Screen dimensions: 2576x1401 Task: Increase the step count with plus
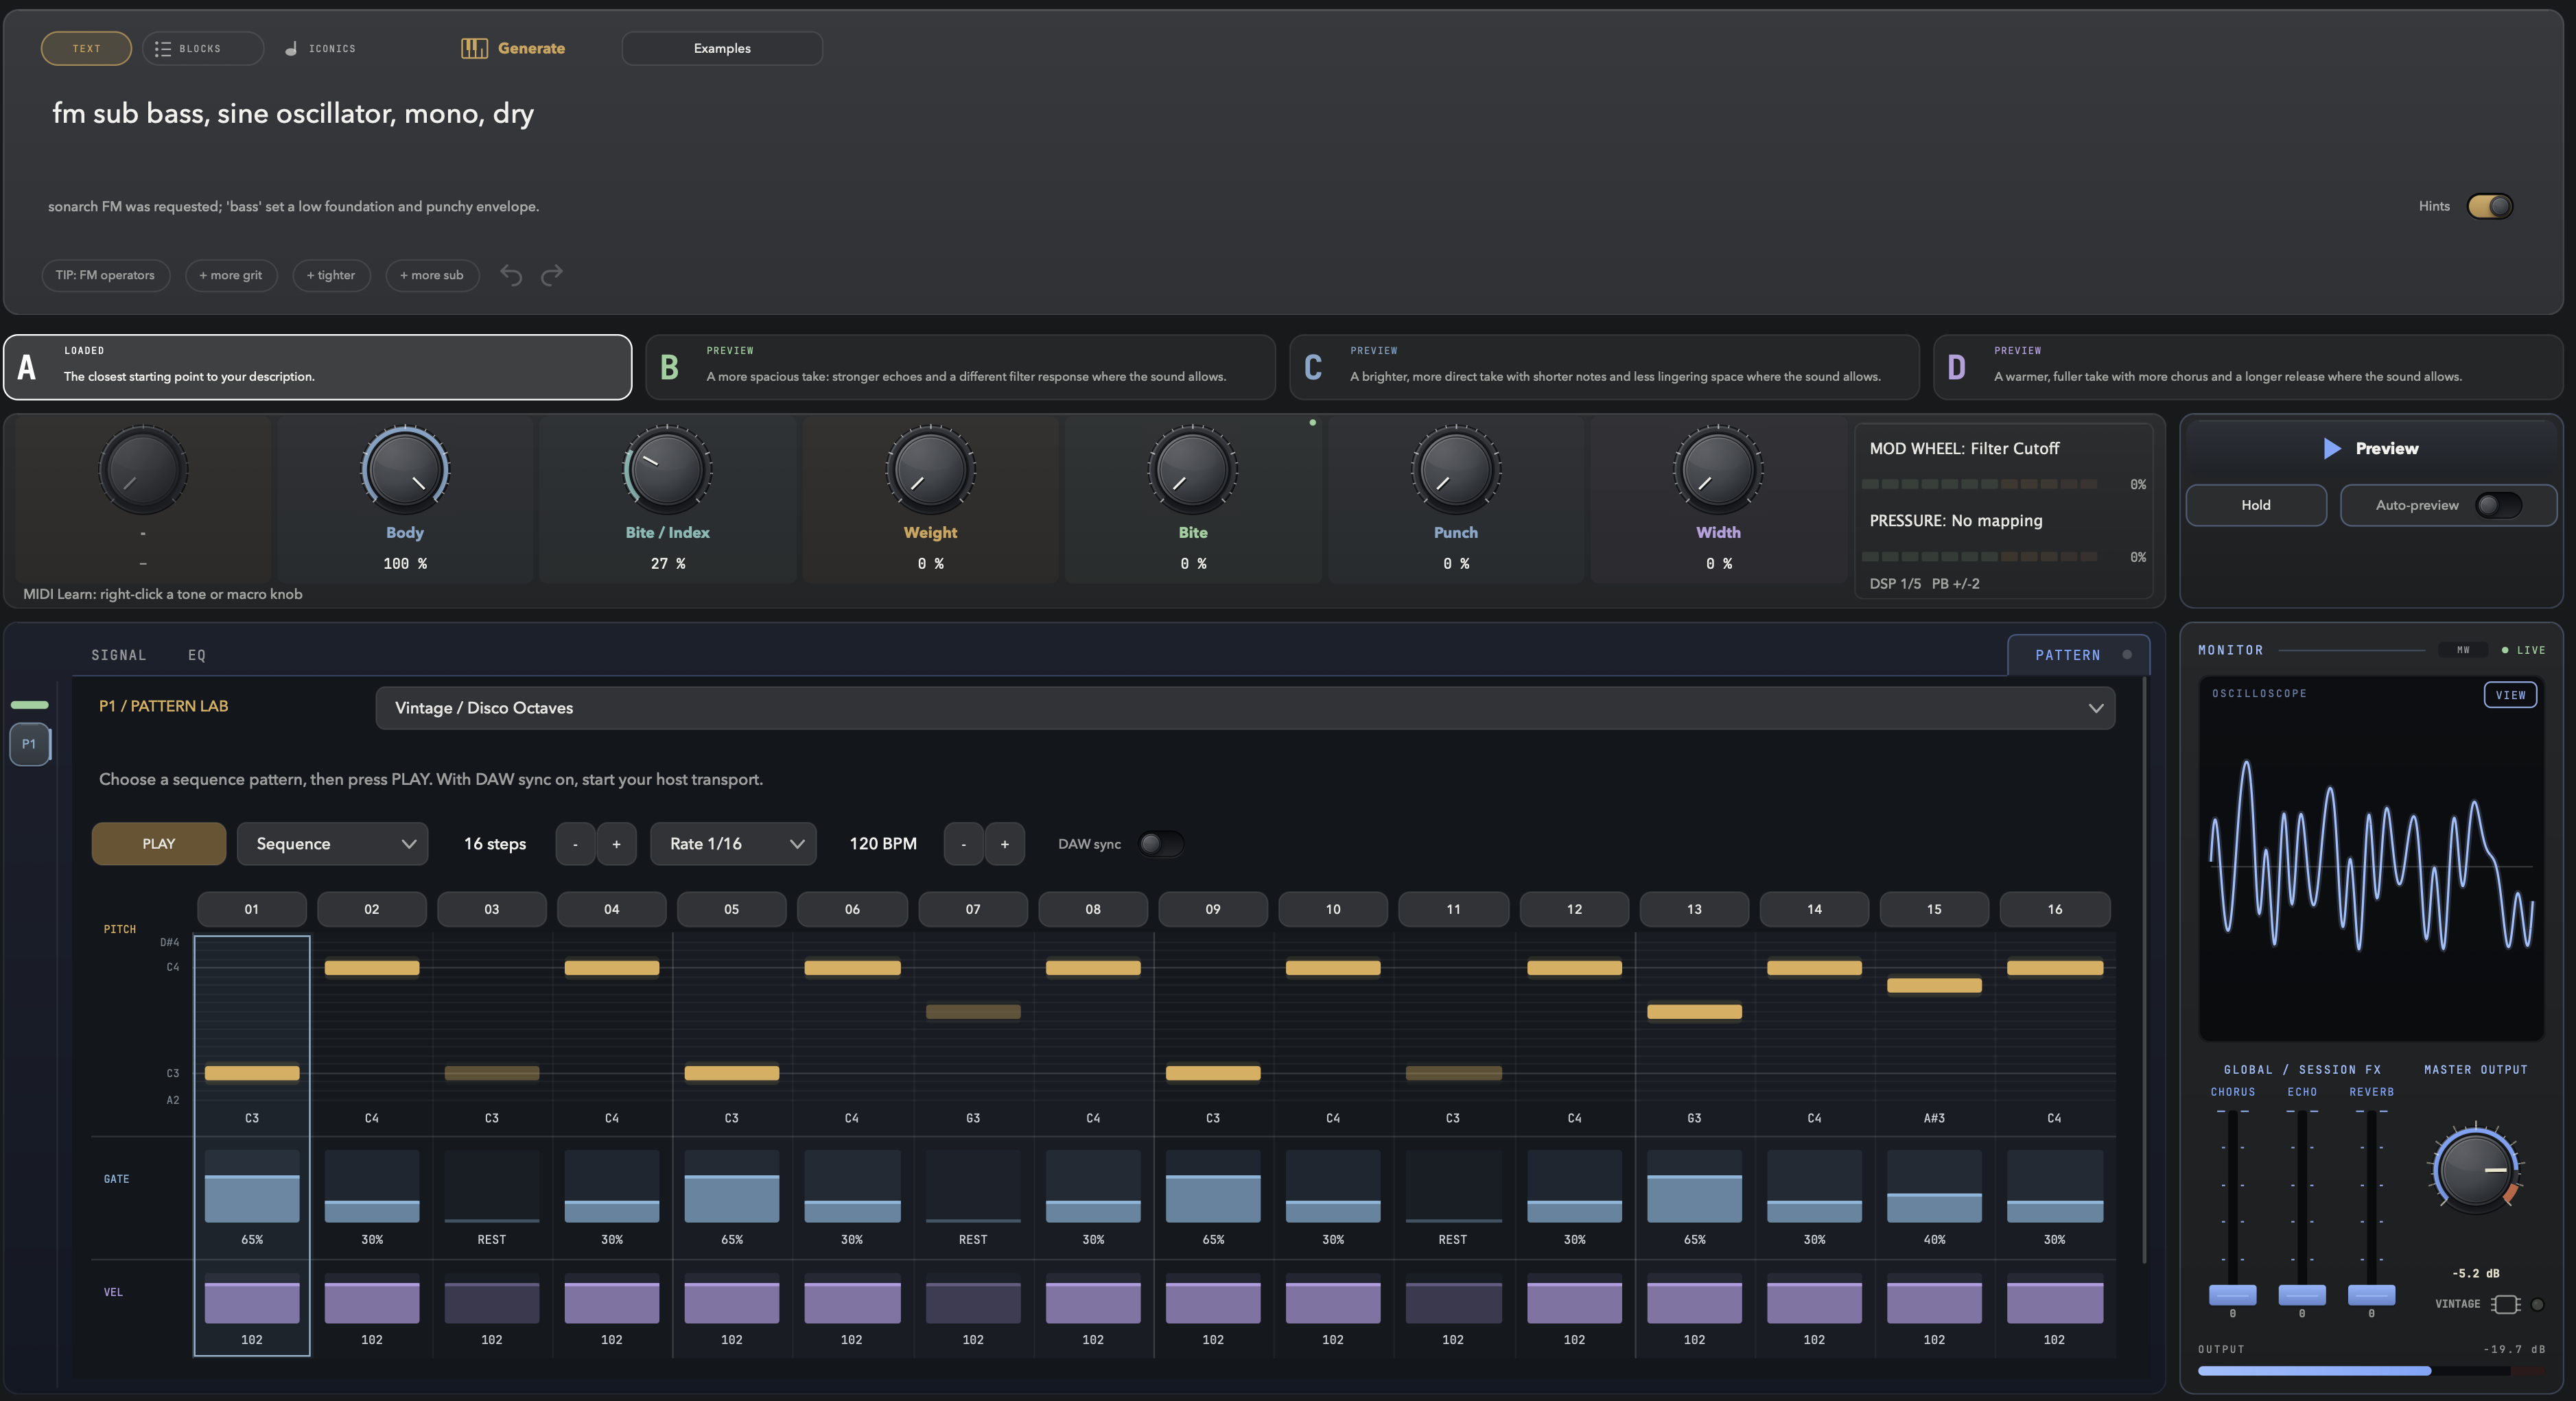click(x=616, y=844)
